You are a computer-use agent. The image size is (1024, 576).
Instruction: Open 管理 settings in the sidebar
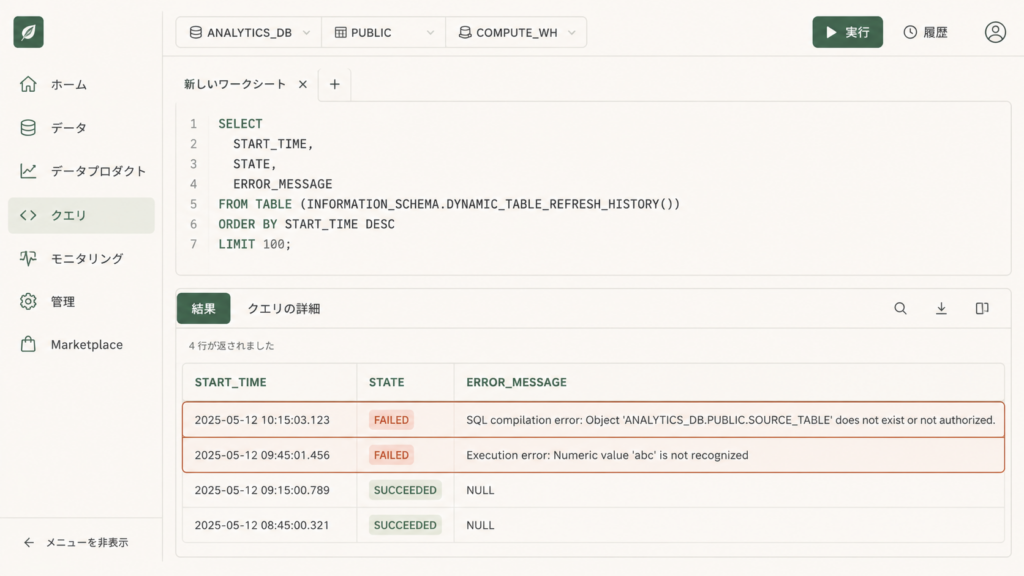(x=81, y=302)
